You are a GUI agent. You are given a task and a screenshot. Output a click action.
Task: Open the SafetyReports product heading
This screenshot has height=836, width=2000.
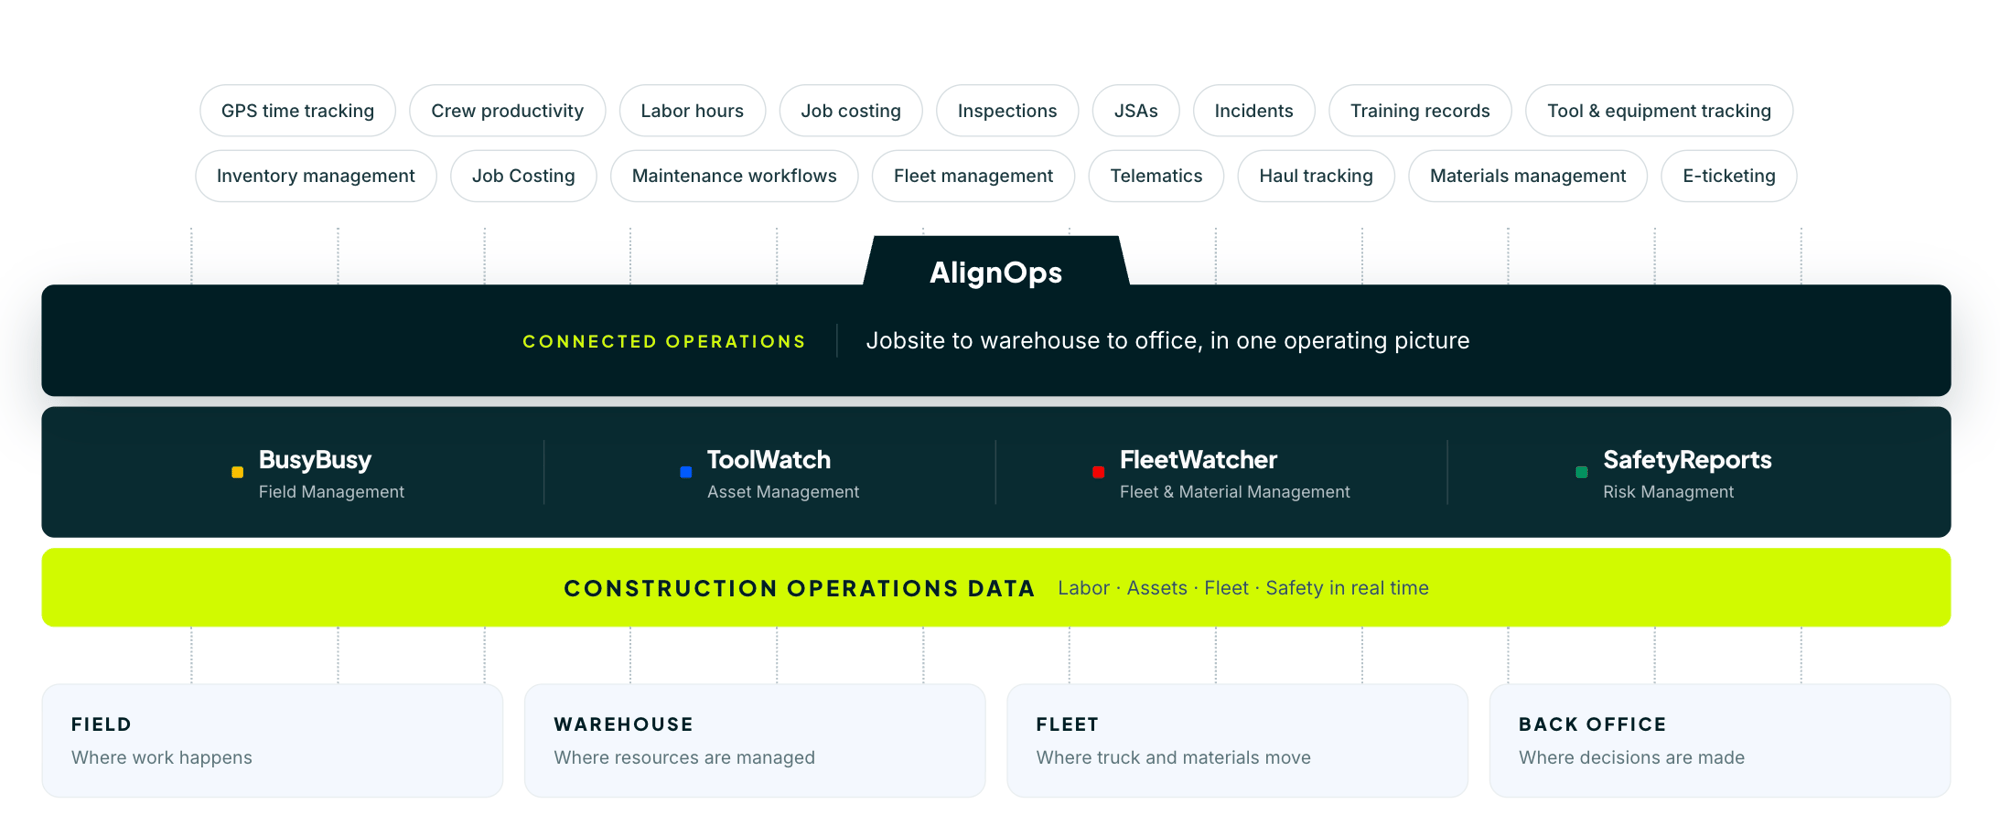1687,460
